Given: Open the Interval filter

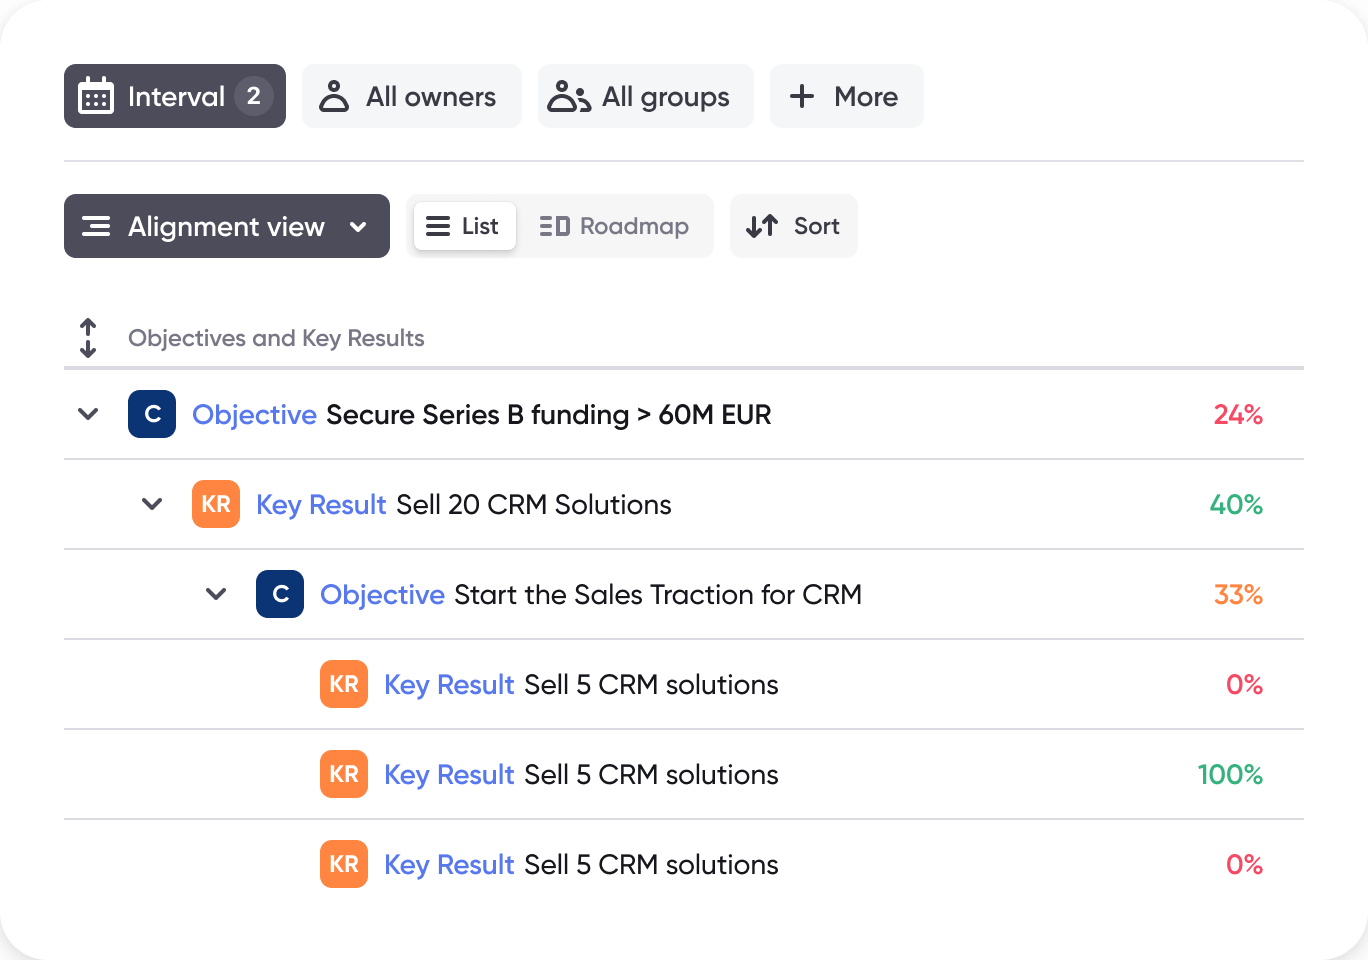Looking at the screenshot, I should [x=175, y=96].
